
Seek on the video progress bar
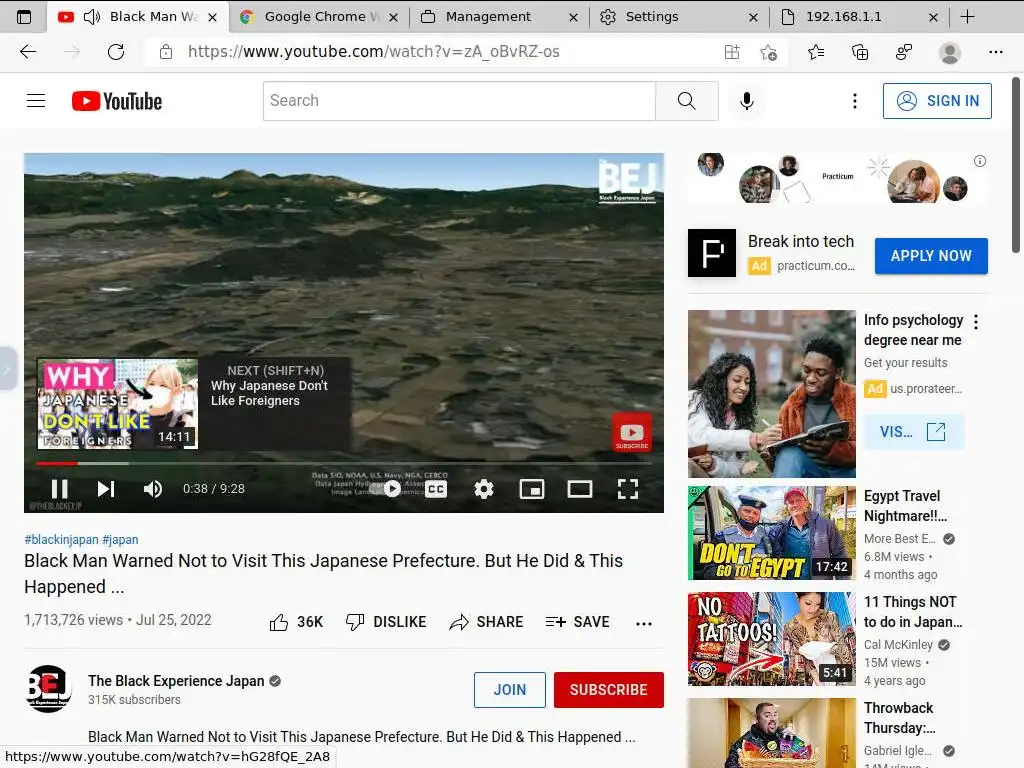point(344,463)
